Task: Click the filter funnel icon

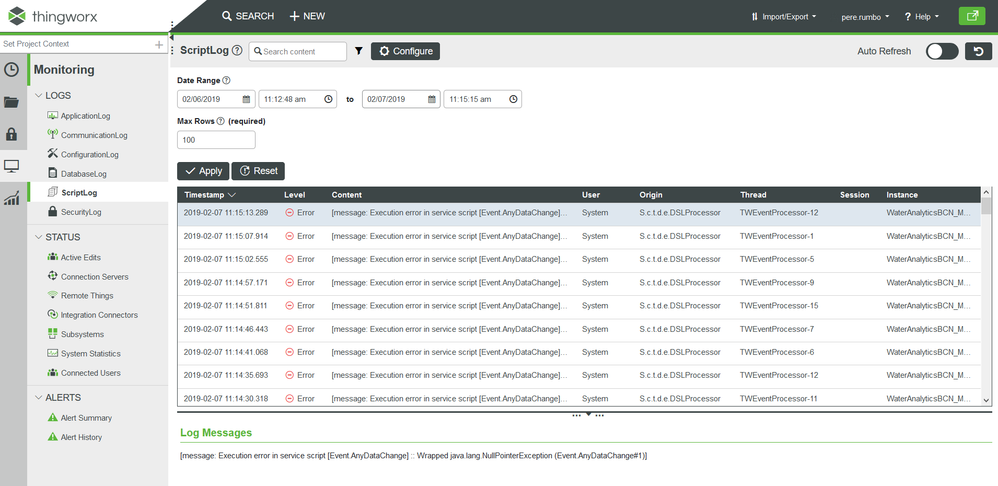Action: [x=358, y=51]
